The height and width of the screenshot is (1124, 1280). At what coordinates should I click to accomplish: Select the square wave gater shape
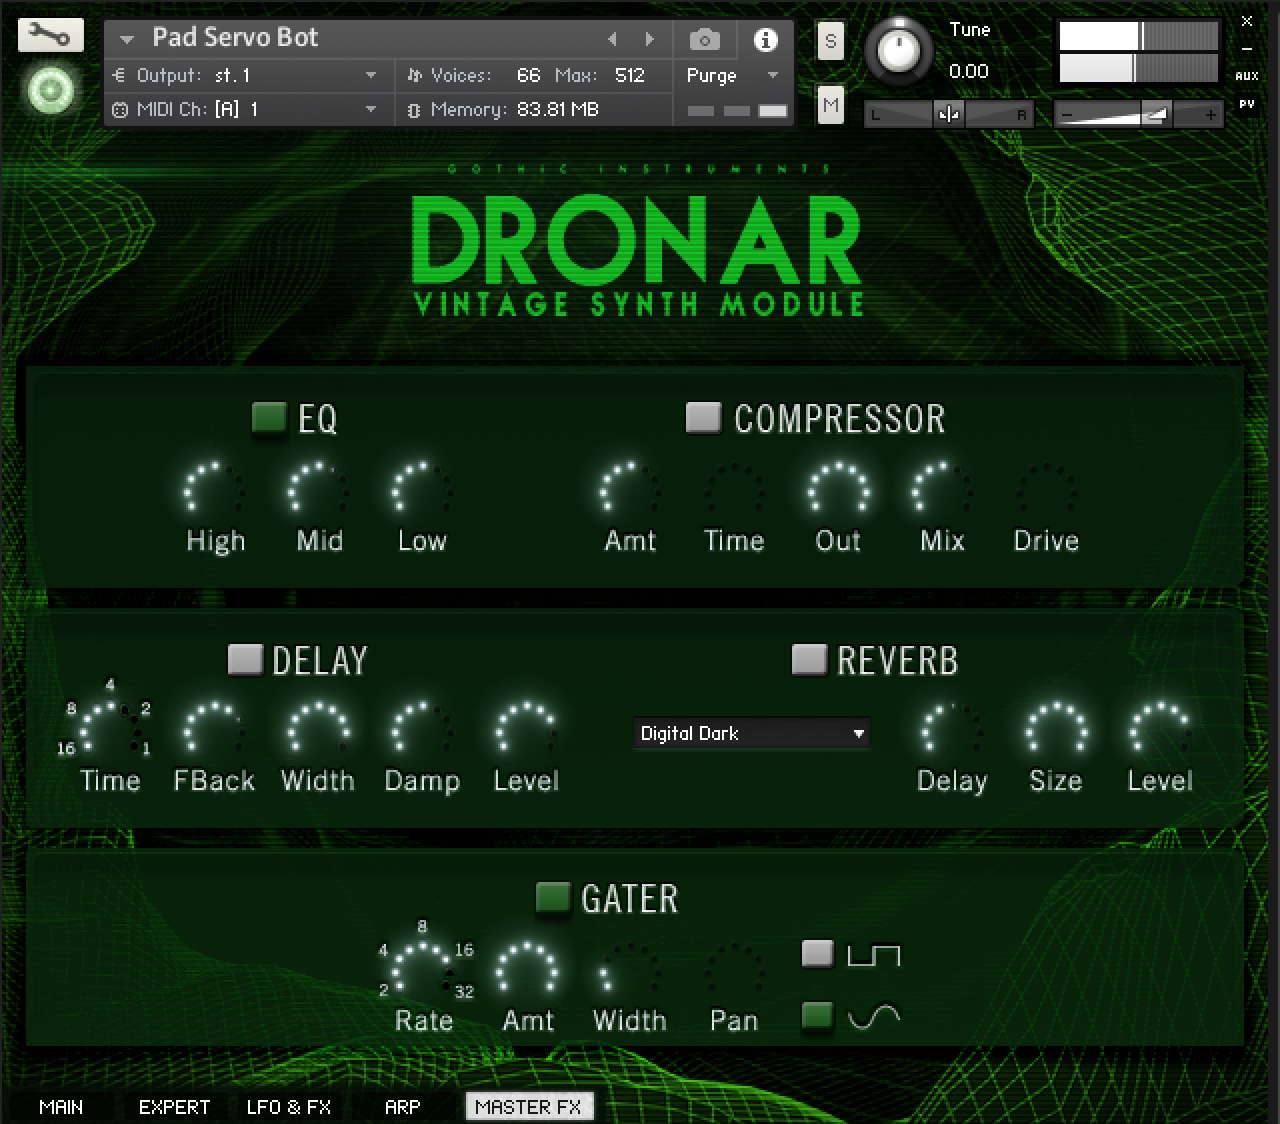point(818,954)
